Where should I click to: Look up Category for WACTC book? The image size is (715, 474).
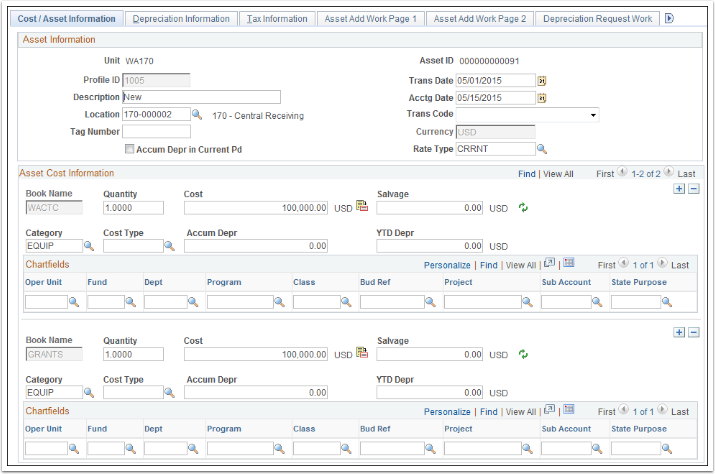[89, 246]
